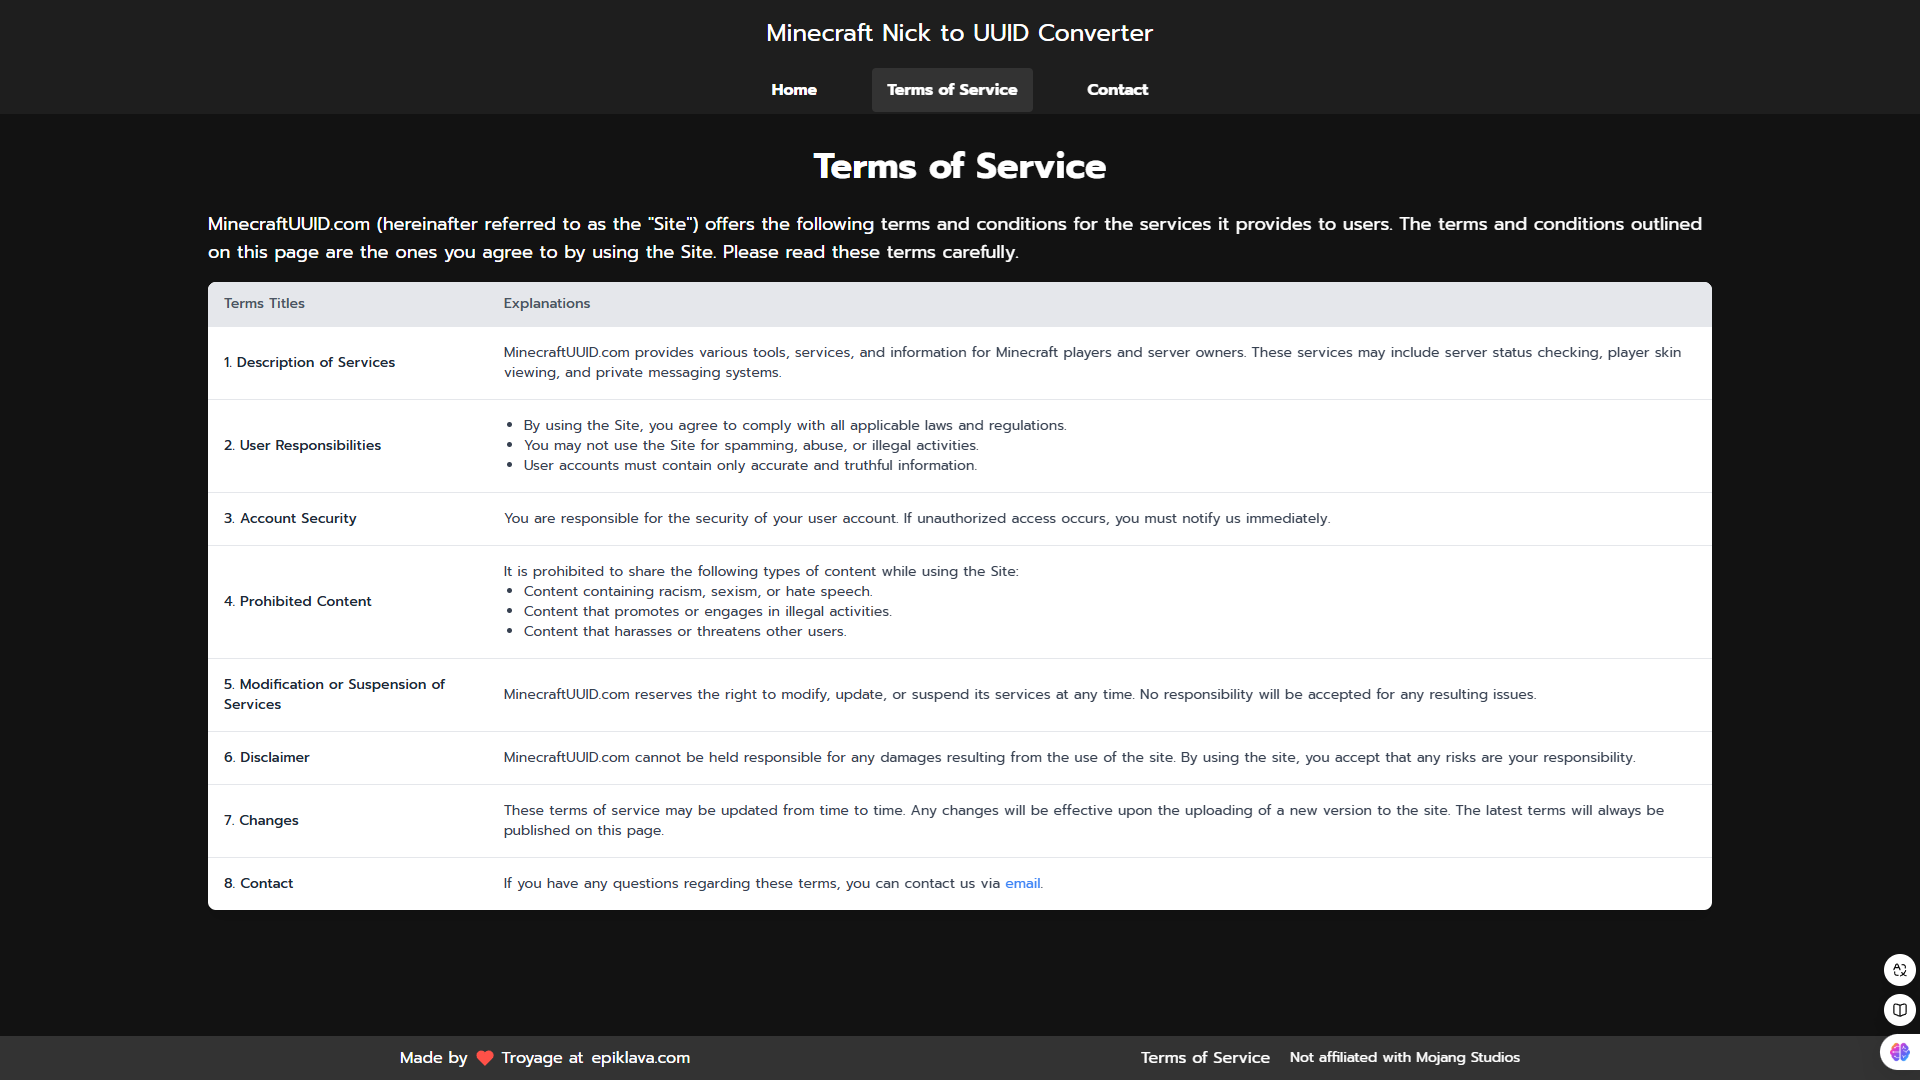Visit epiklava.com link in footer
Viewport: 1920px width, 1080px height.
(x=640, y=1058)
